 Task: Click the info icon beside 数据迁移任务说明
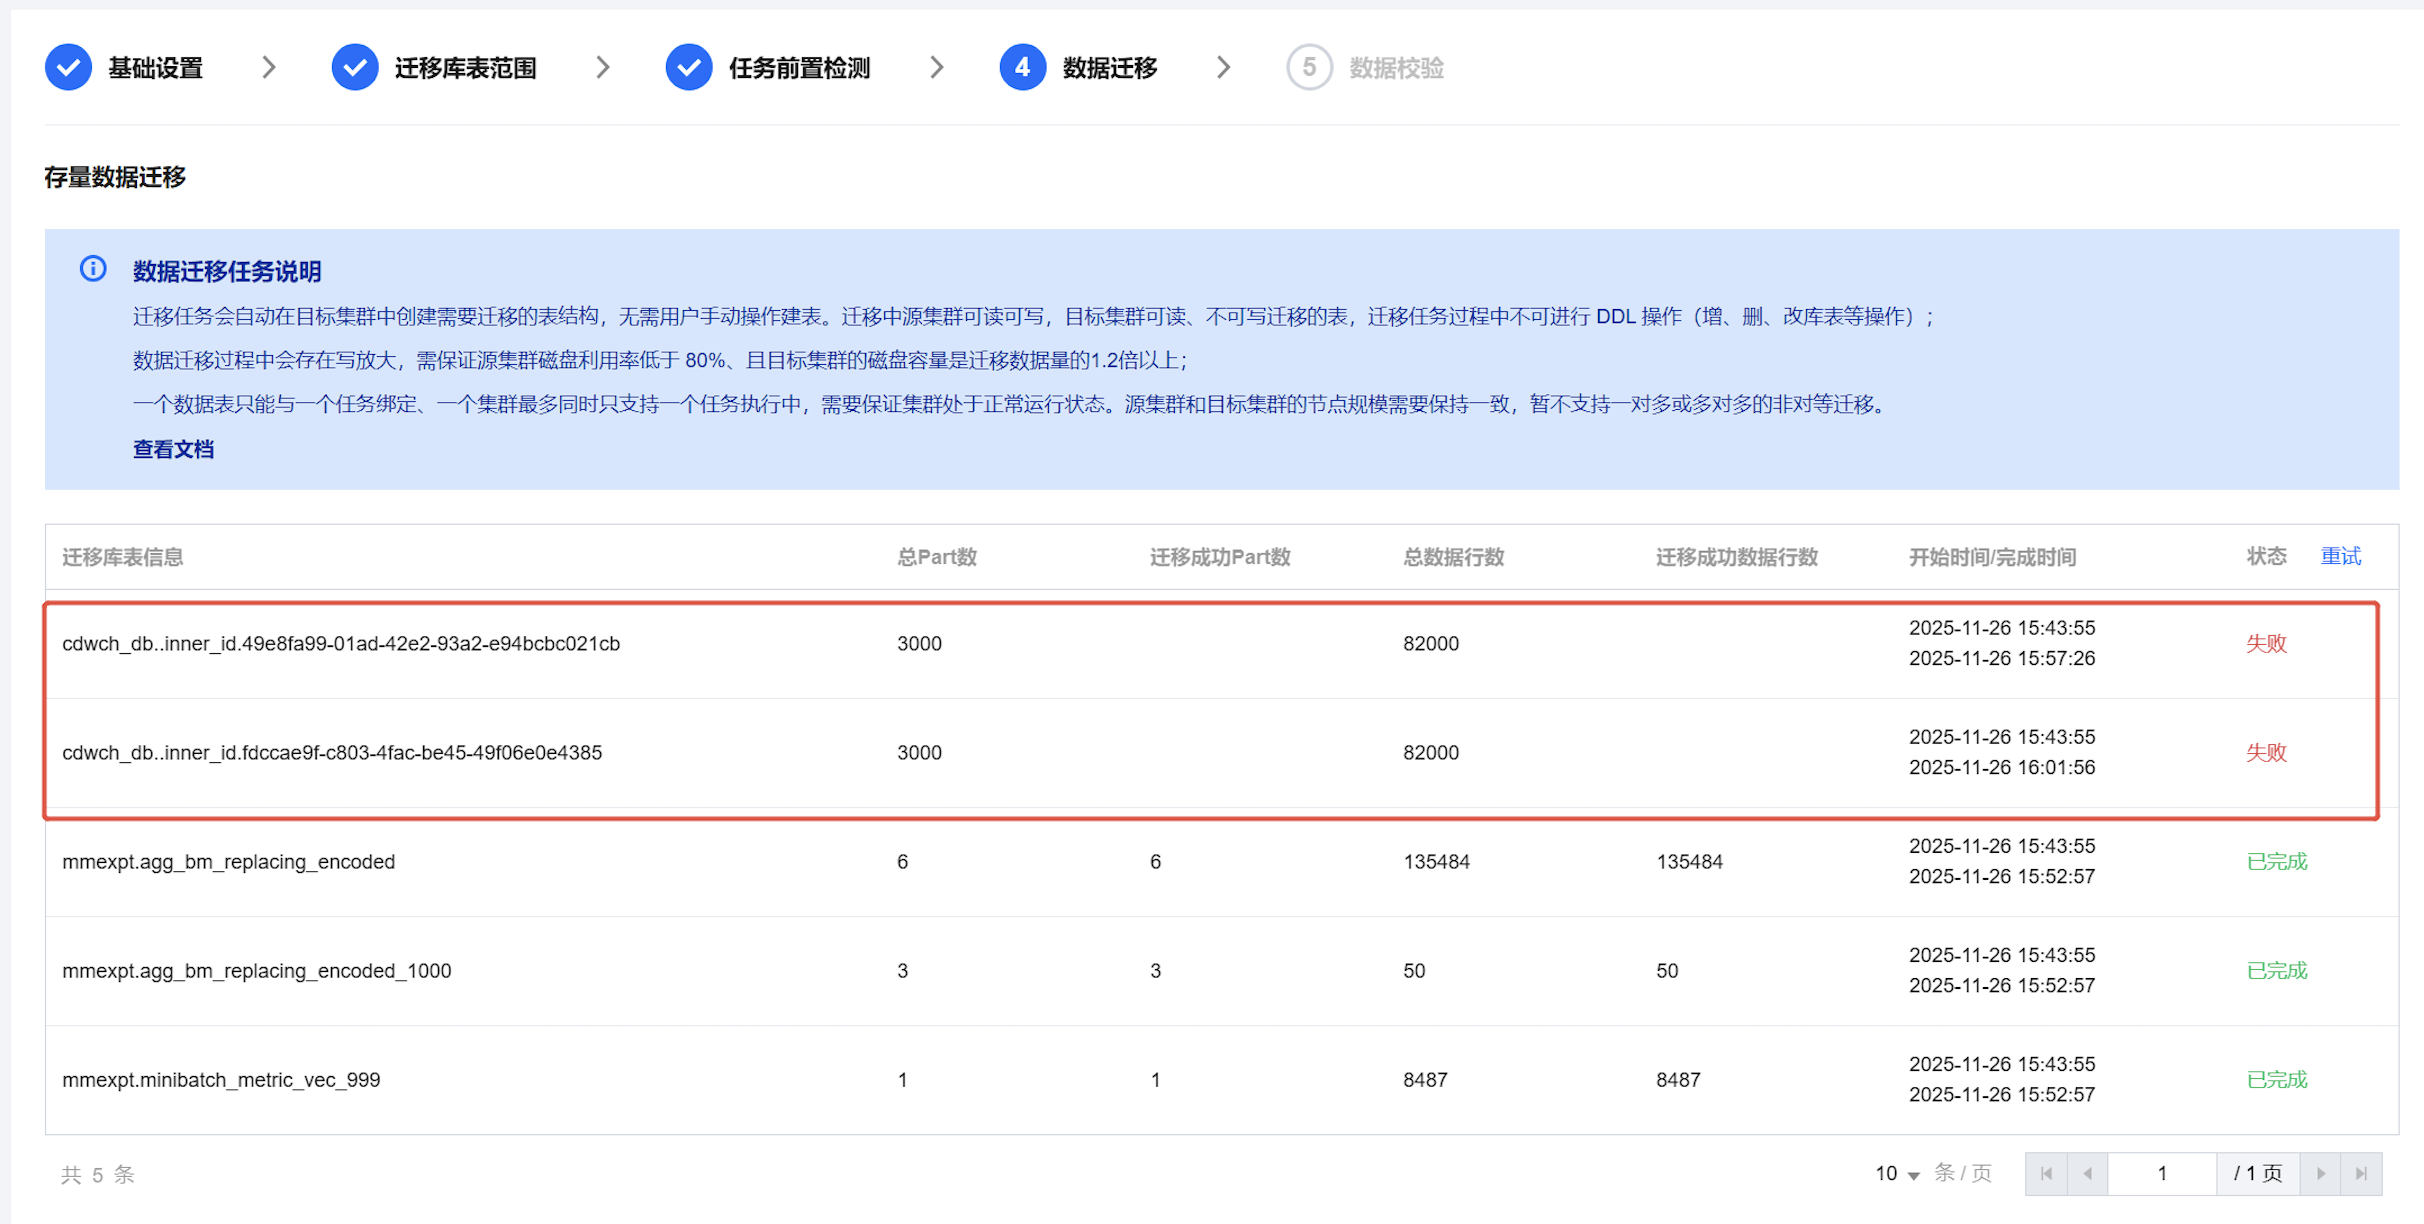[93, 269]
